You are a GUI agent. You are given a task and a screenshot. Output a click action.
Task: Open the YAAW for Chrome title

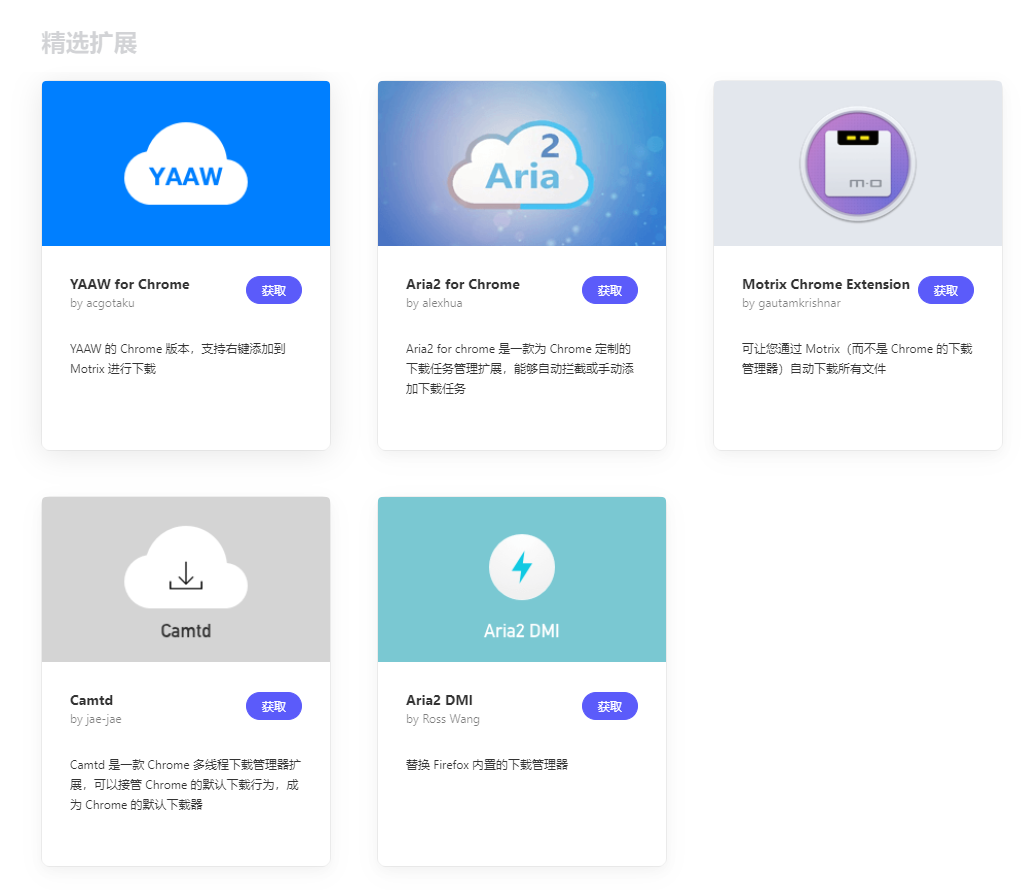coord(130,284)
